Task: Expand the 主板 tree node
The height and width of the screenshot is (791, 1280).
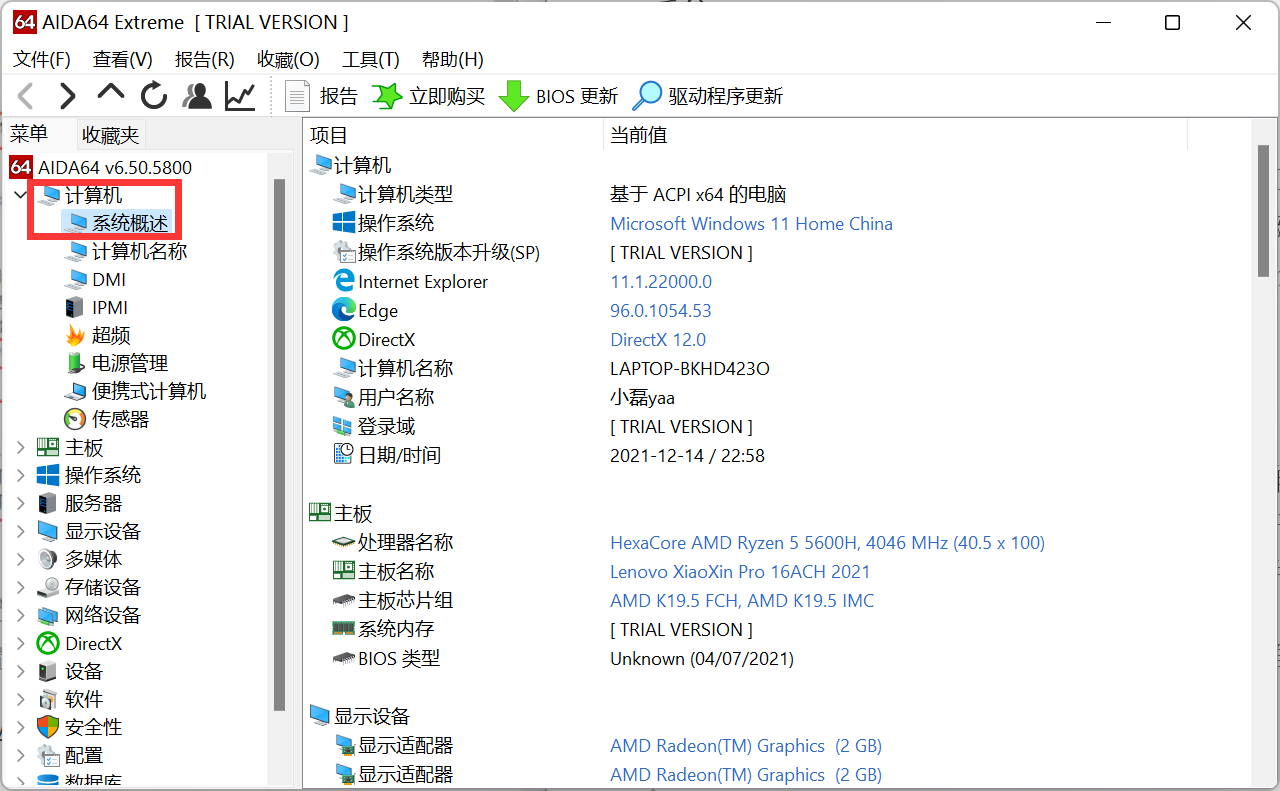Action: pyautogui.click(x=21, y=448)
